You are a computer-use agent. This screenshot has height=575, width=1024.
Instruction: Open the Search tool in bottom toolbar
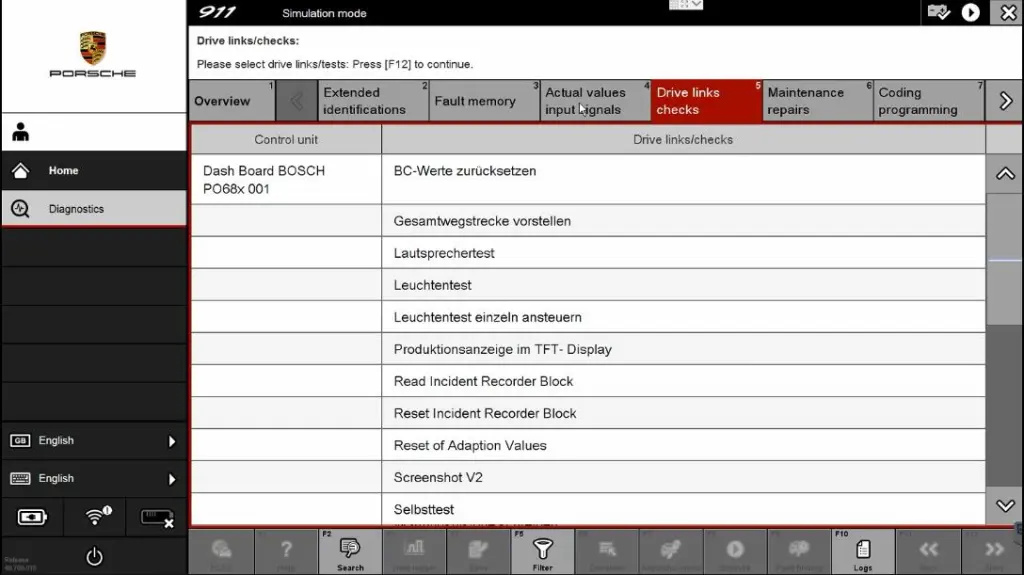350,551
